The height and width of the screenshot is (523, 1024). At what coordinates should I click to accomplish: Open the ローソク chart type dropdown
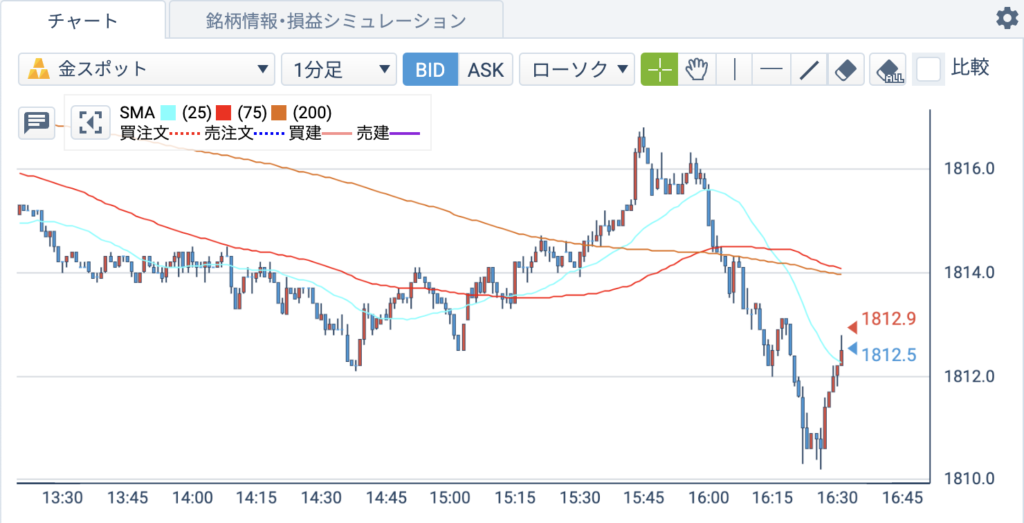577,69
